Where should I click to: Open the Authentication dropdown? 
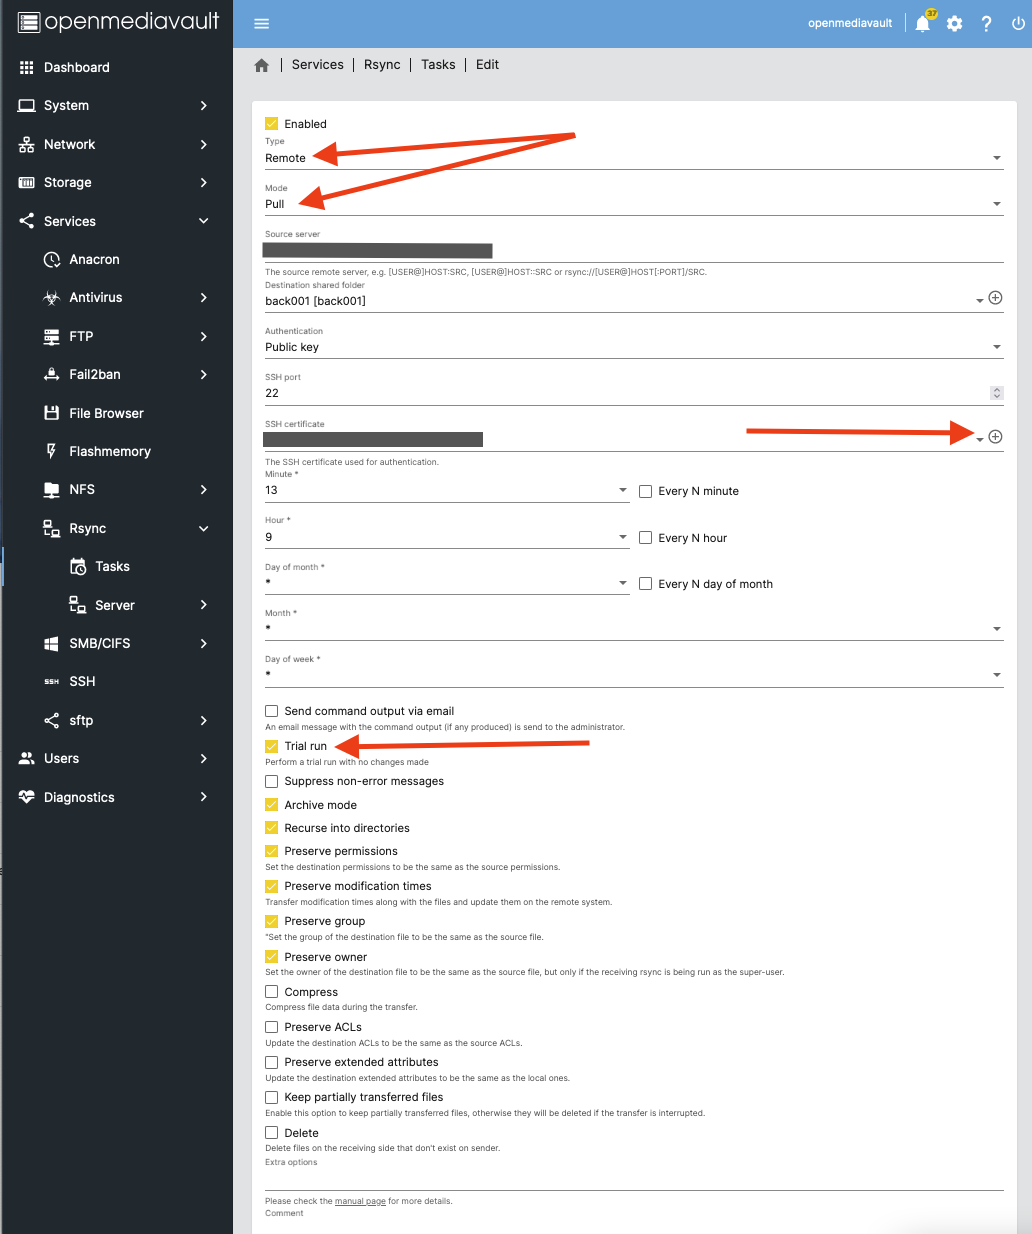click(x=632, y=347)
